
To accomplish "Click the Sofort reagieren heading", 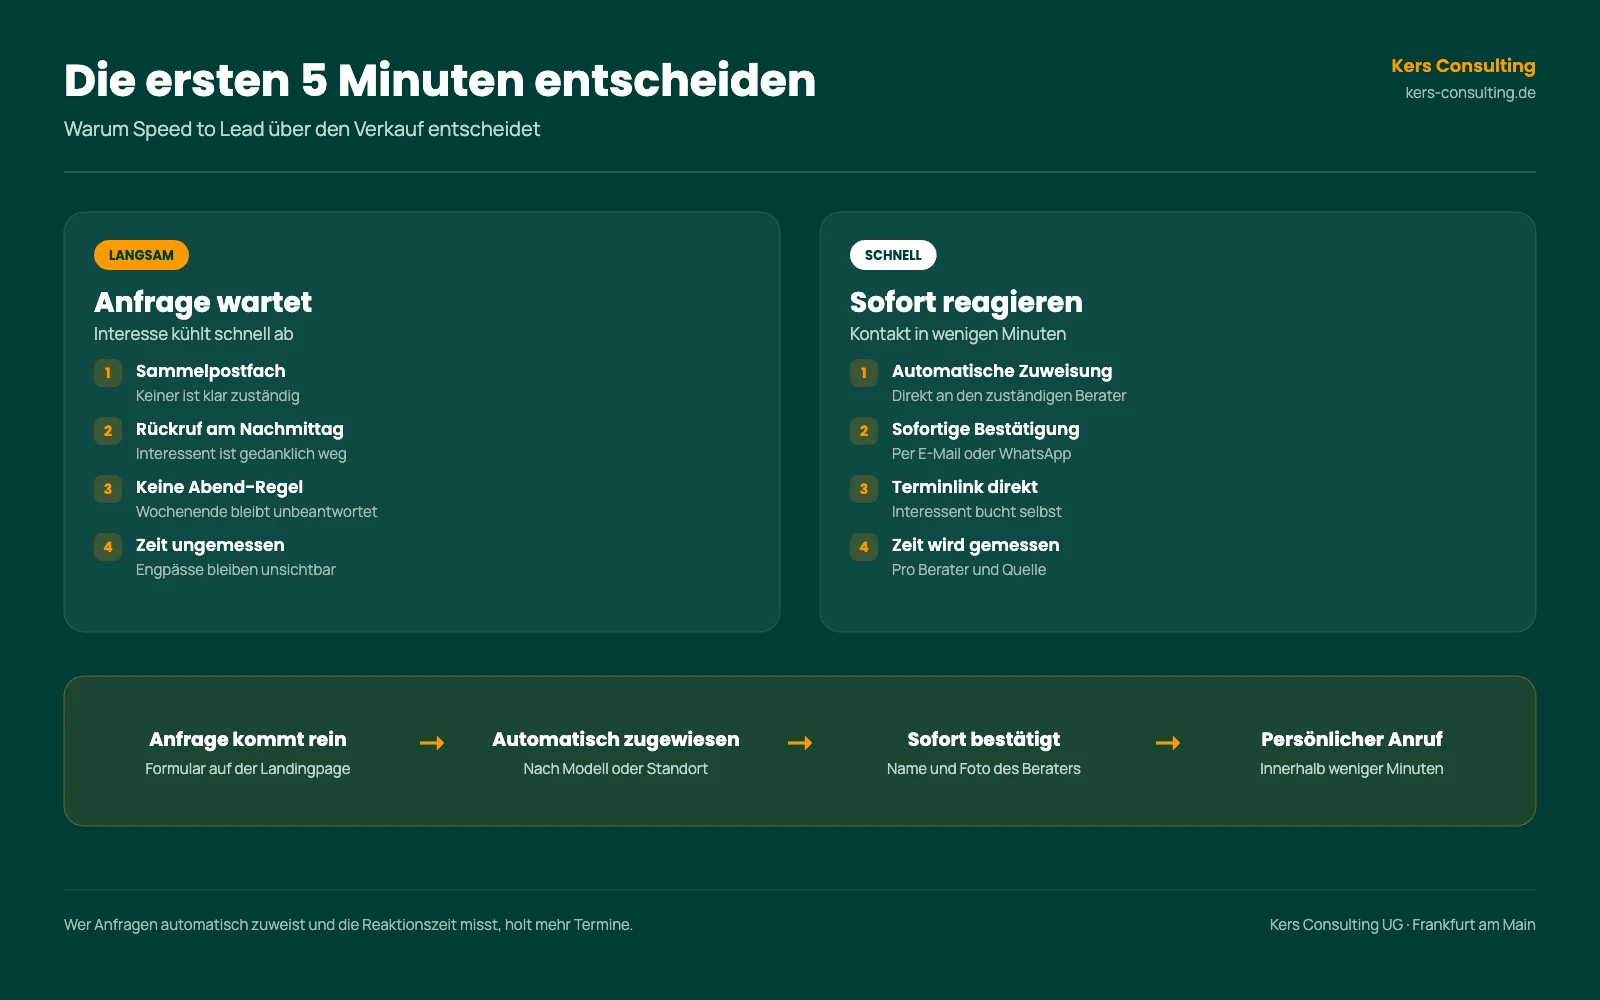I will [966, 302].
